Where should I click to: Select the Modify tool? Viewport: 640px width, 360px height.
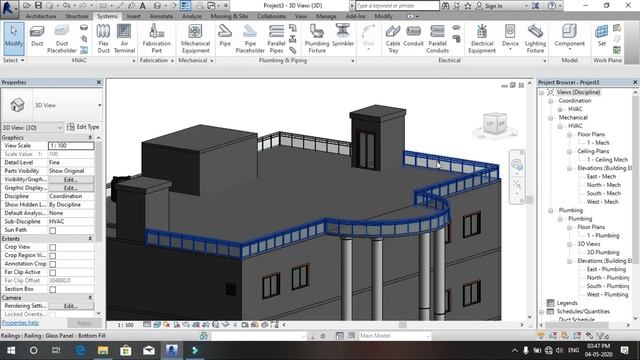(13, 38)
